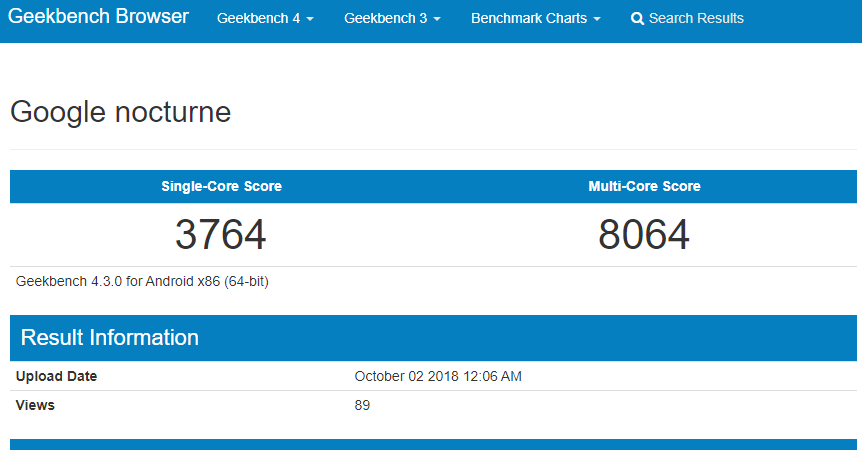
Task: Select the single-core score value 3764
Action: (x=221, y=235)
